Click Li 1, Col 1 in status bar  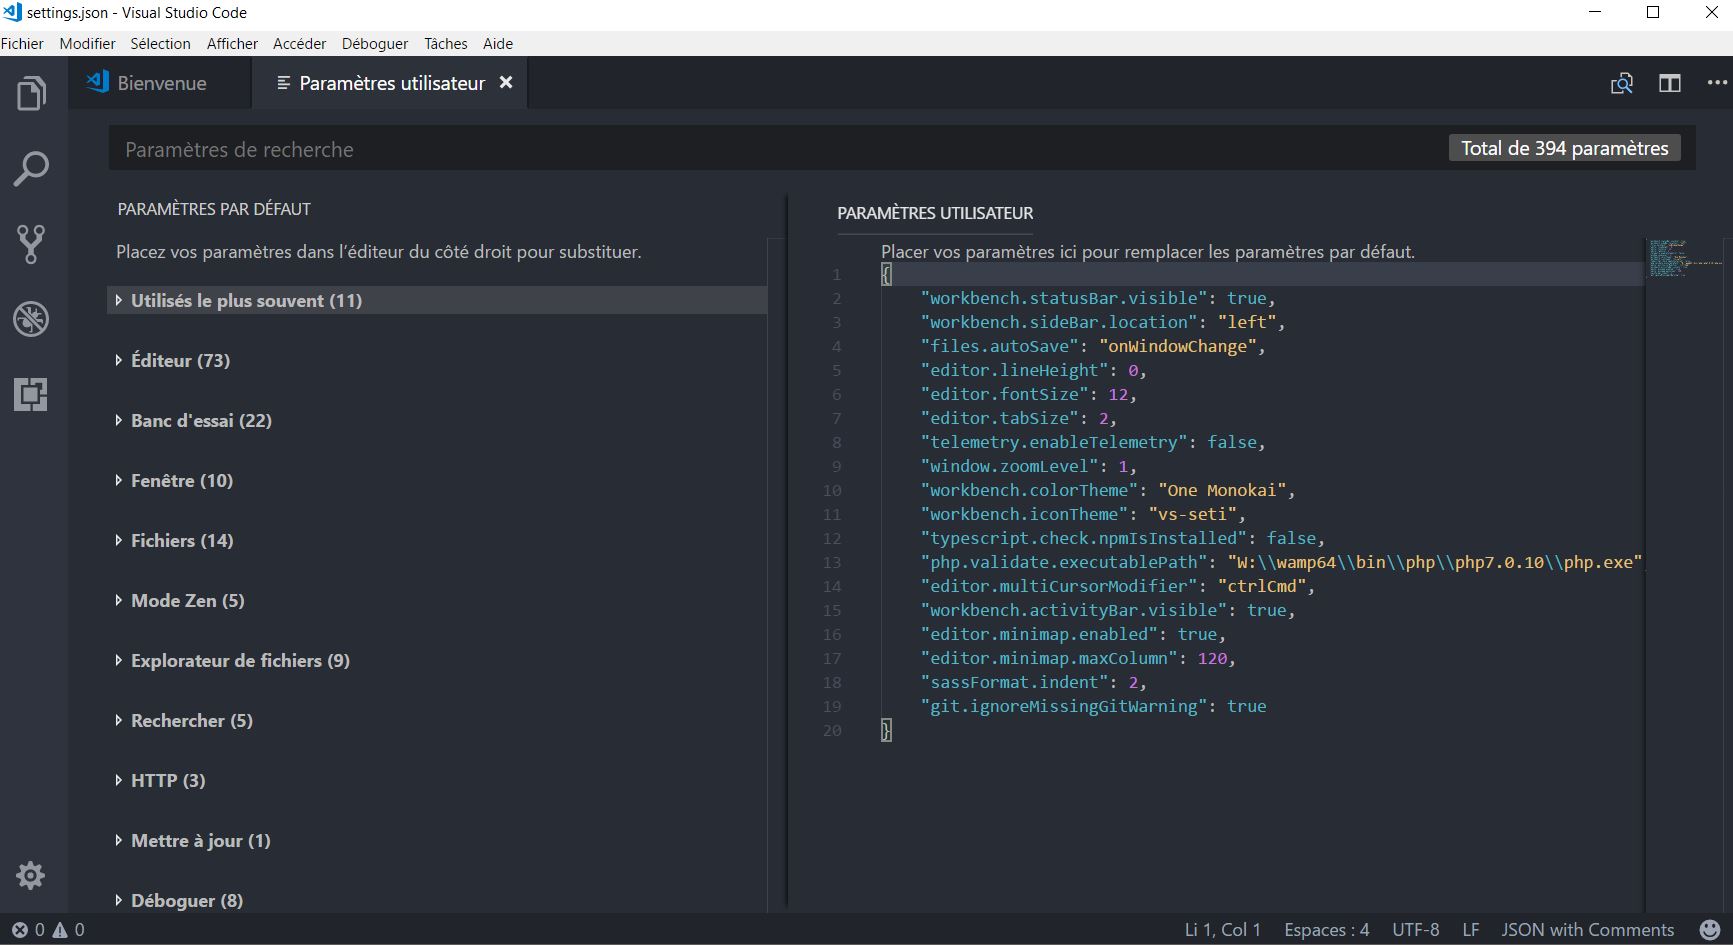coord(1222,930)
